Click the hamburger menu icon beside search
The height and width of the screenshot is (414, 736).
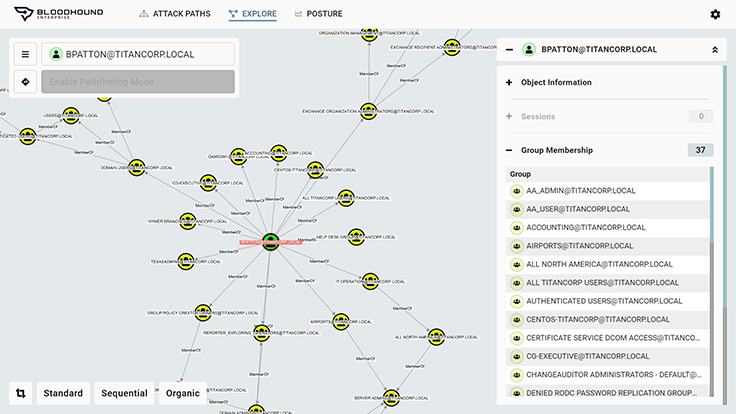point(25,54)
